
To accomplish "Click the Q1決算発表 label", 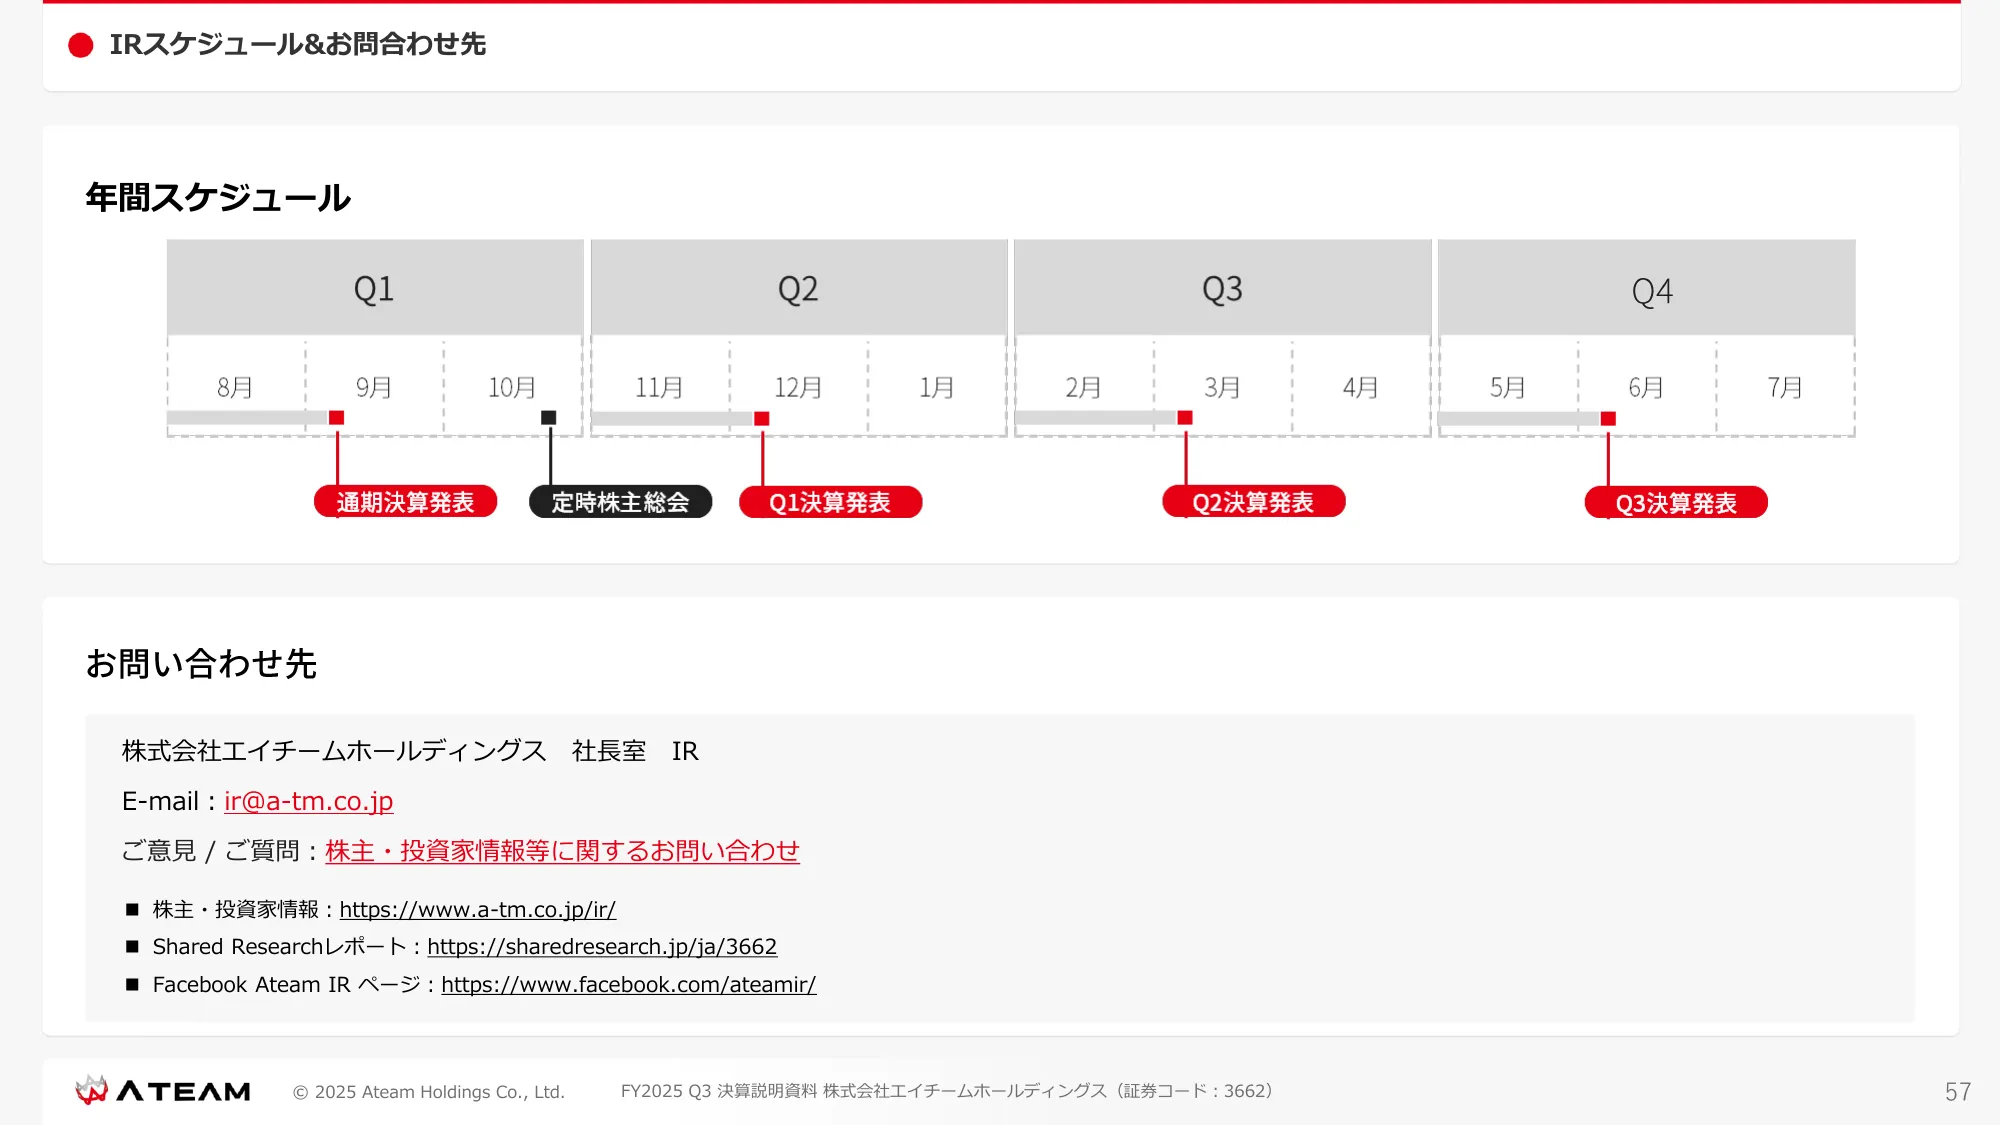I will point(830,502).
